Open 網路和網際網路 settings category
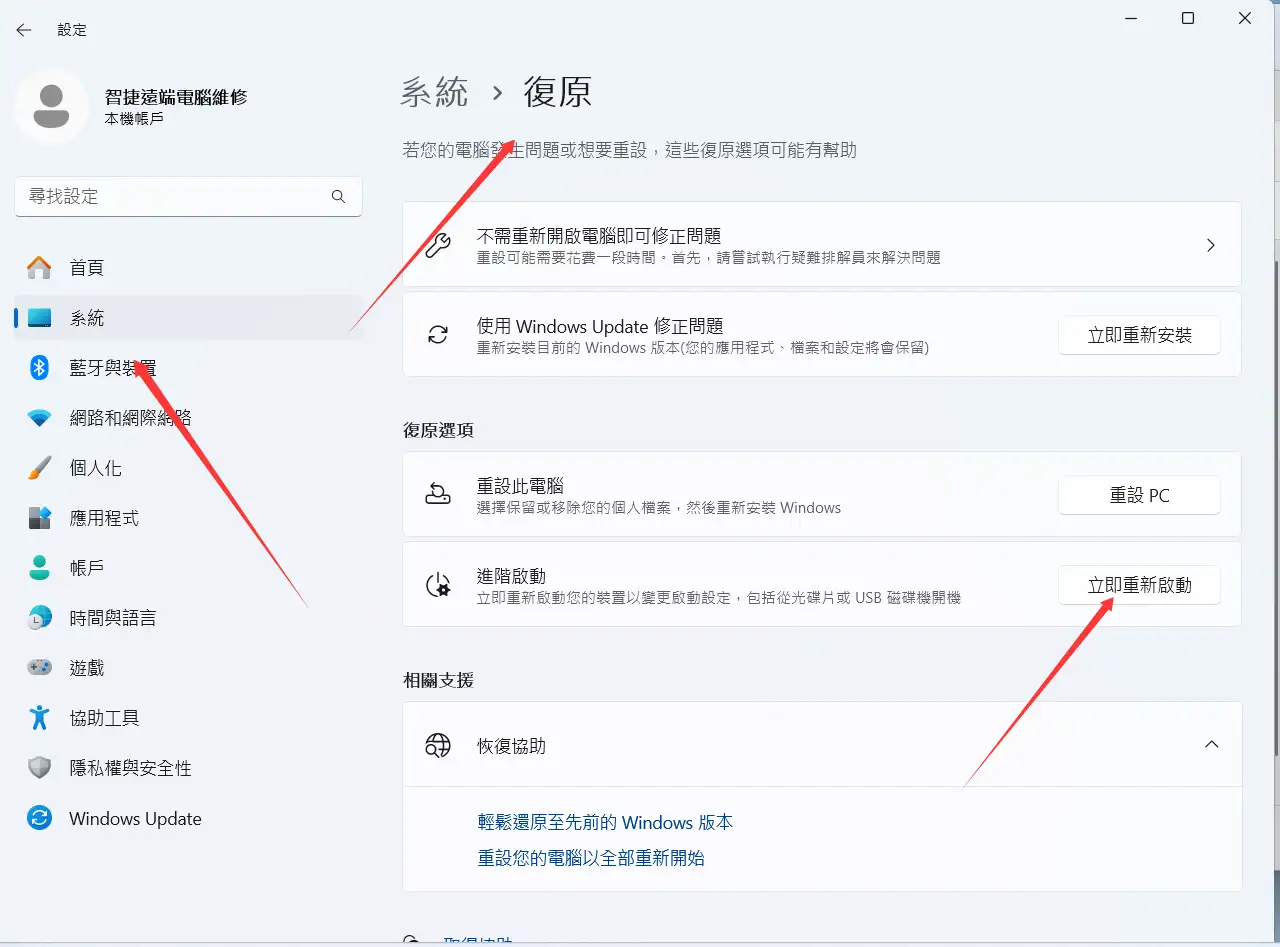The image size is (1280, 947). coord(188,418)
